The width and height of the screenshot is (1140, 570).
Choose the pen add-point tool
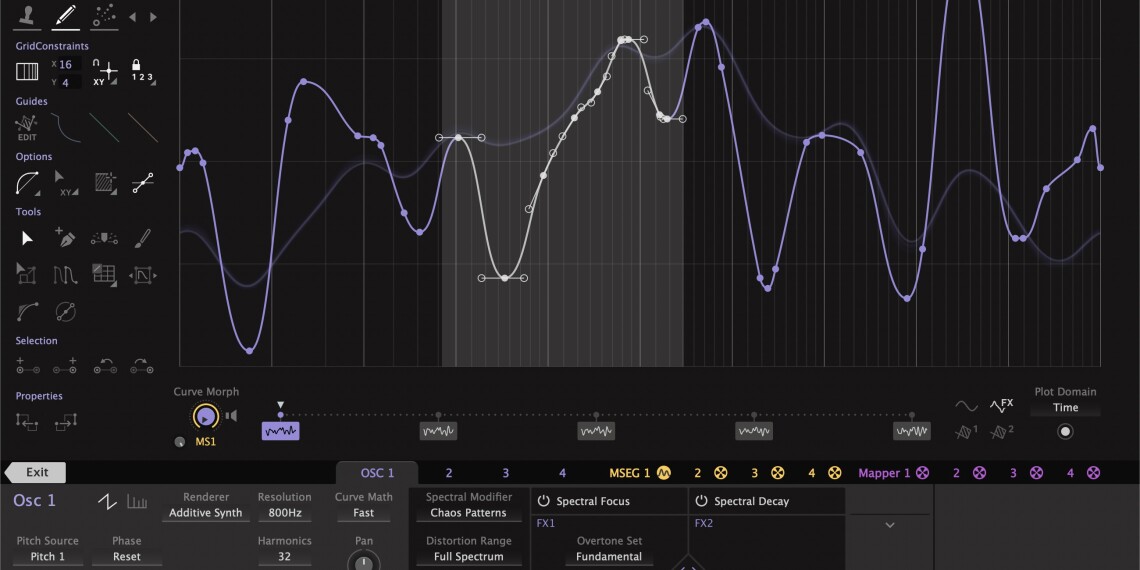pos(65,238)
